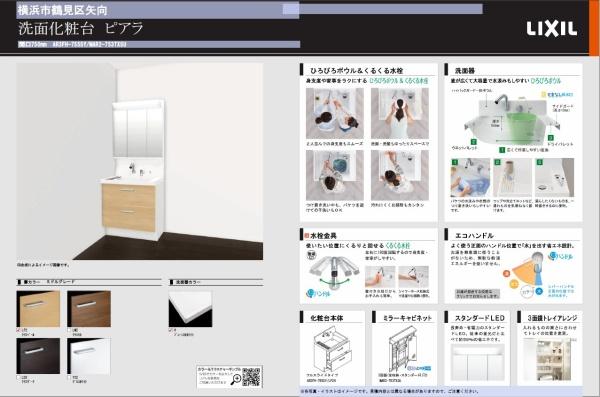
Task: Select the white door swatch
Action: pos(89,356)
